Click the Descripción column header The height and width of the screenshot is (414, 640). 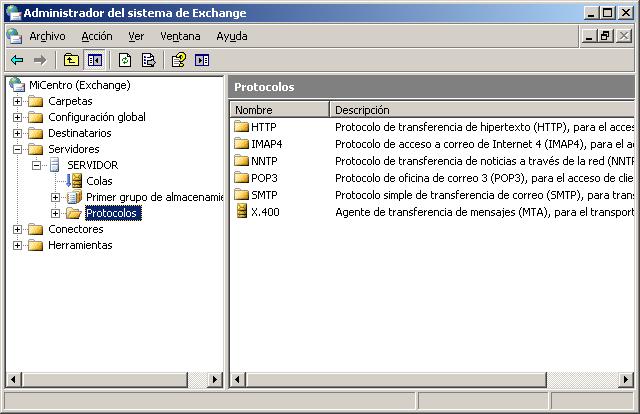pos(480,109)
